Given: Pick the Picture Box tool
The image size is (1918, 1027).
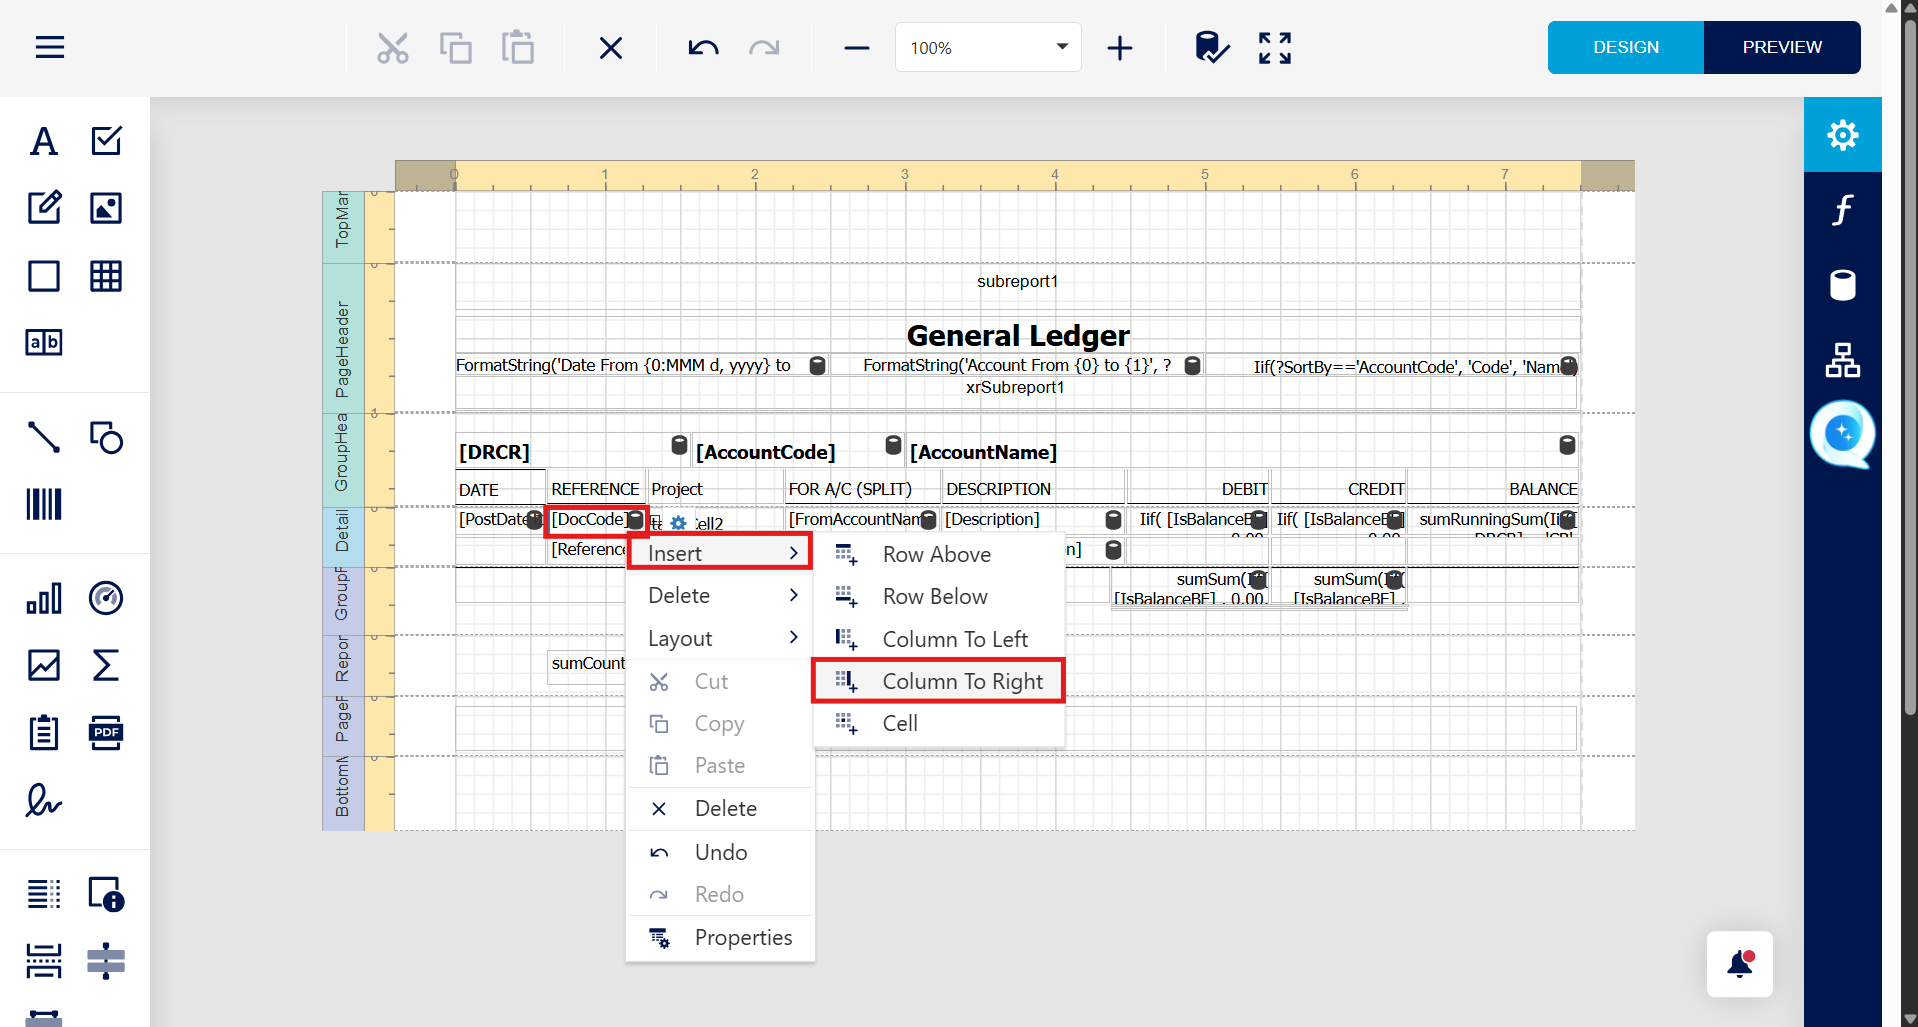Looking at the screenshot, I should (x=106, y=208).
